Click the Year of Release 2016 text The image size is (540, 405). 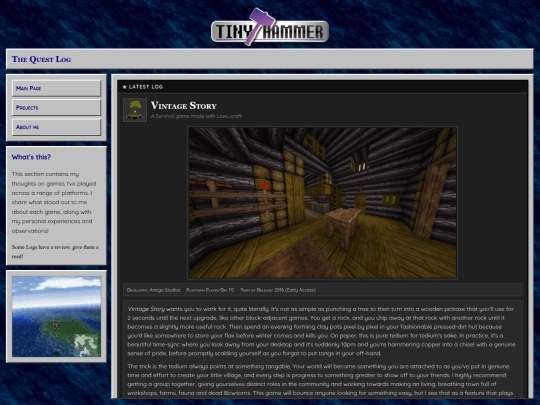pyautogui.click(x=278, y=290)
